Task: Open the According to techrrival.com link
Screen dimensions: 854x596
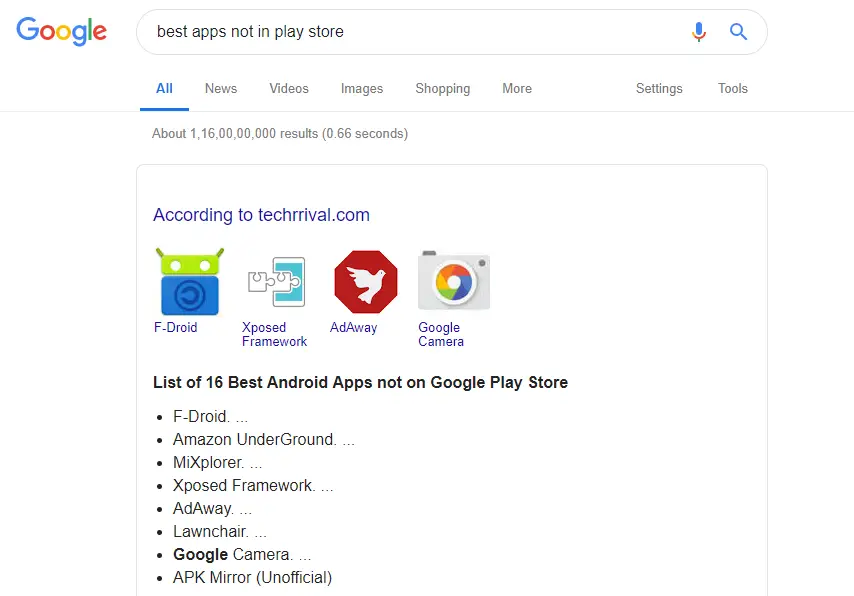Action: pyautogui.click(x=261, y=215)
